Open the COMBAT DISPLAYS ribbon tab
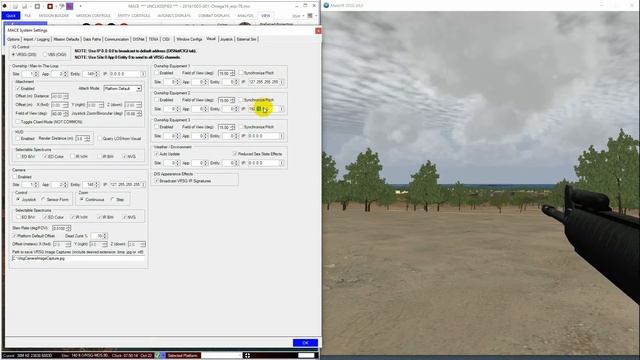Screen dimensions: 640x360 [214, 16]
